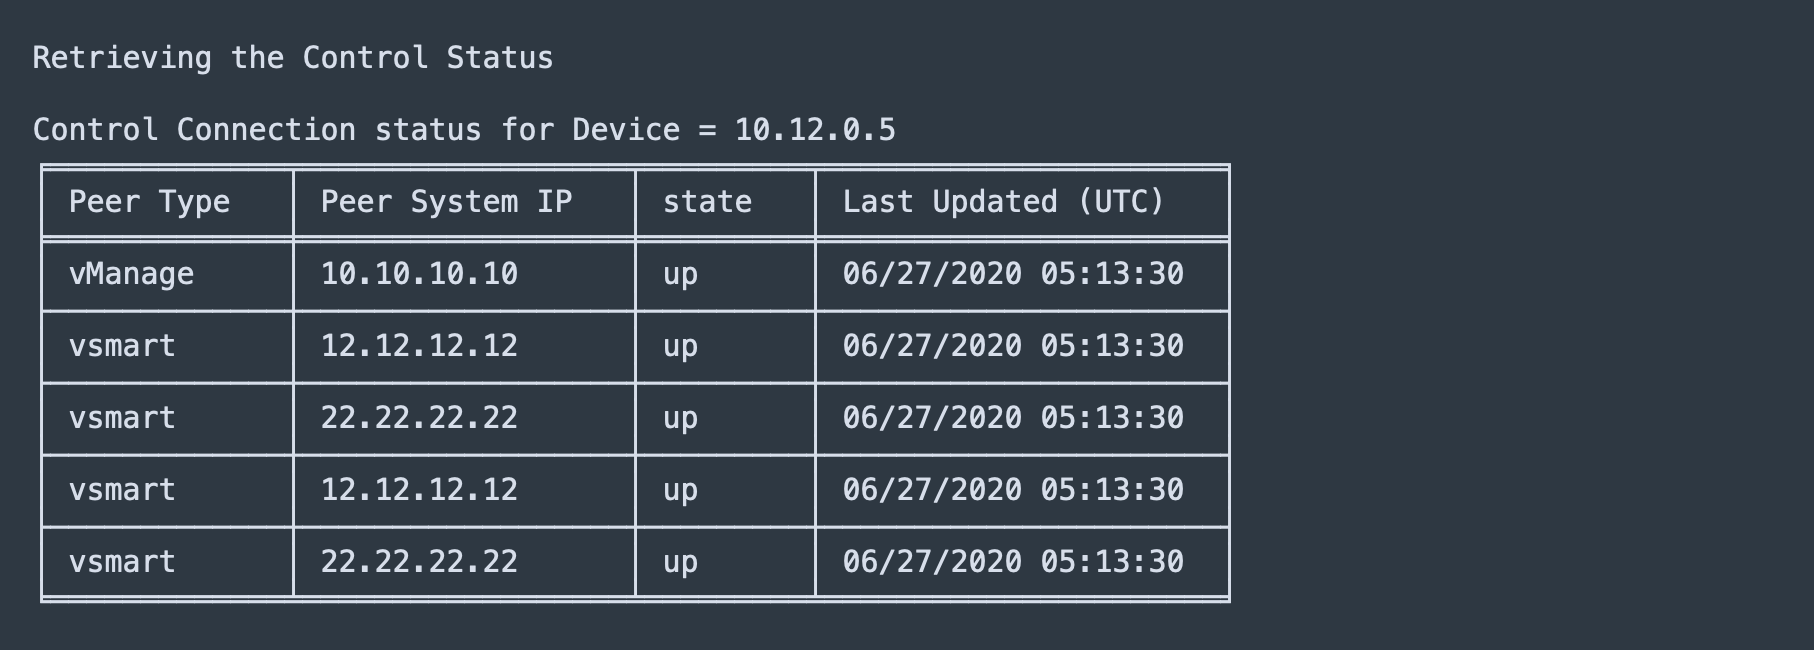Viewport: 1814px width, 650px height.
Task: Click the Last Updated (UTC) header
Action: point(1003,202)
